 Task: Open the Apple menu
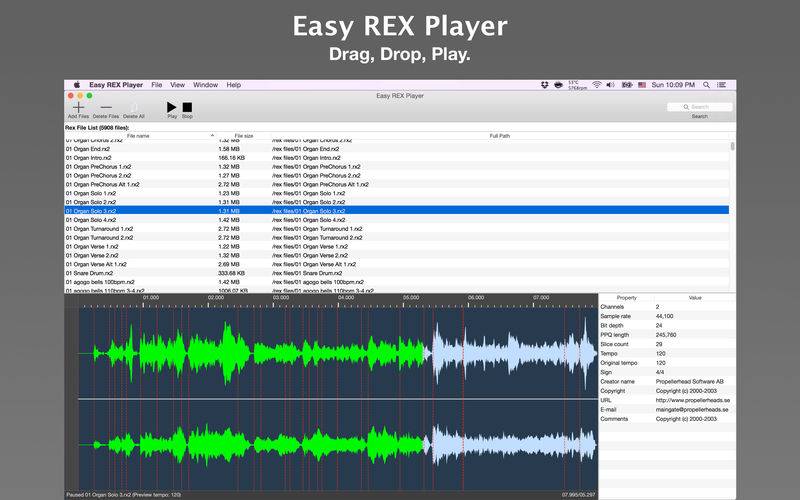pyautogui.click(x=77, y=85)
